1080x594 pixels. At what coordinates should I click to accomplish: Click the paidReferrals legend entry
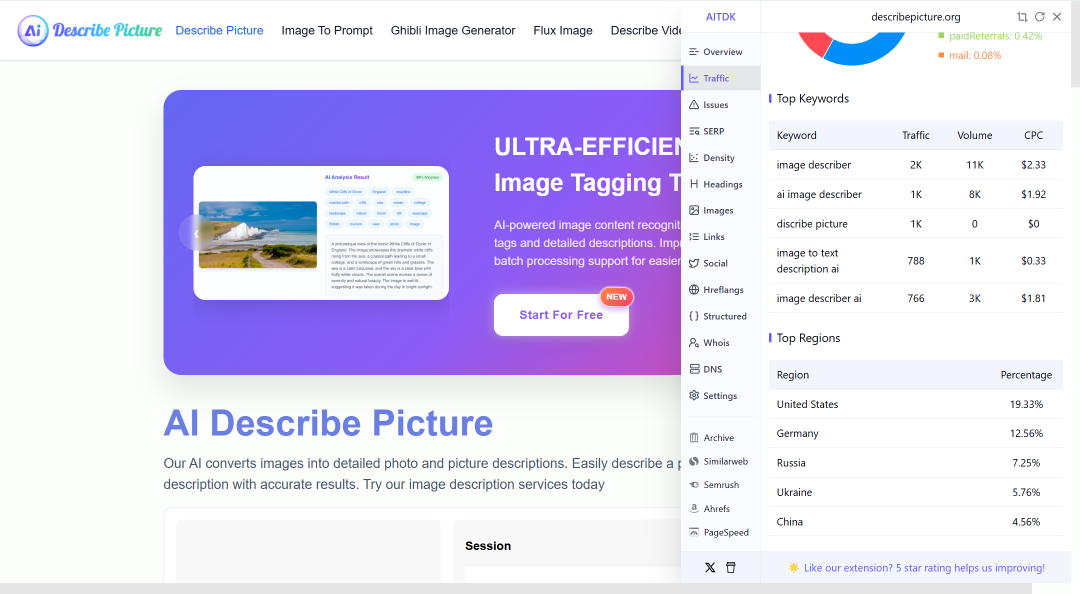pos(990,36)
